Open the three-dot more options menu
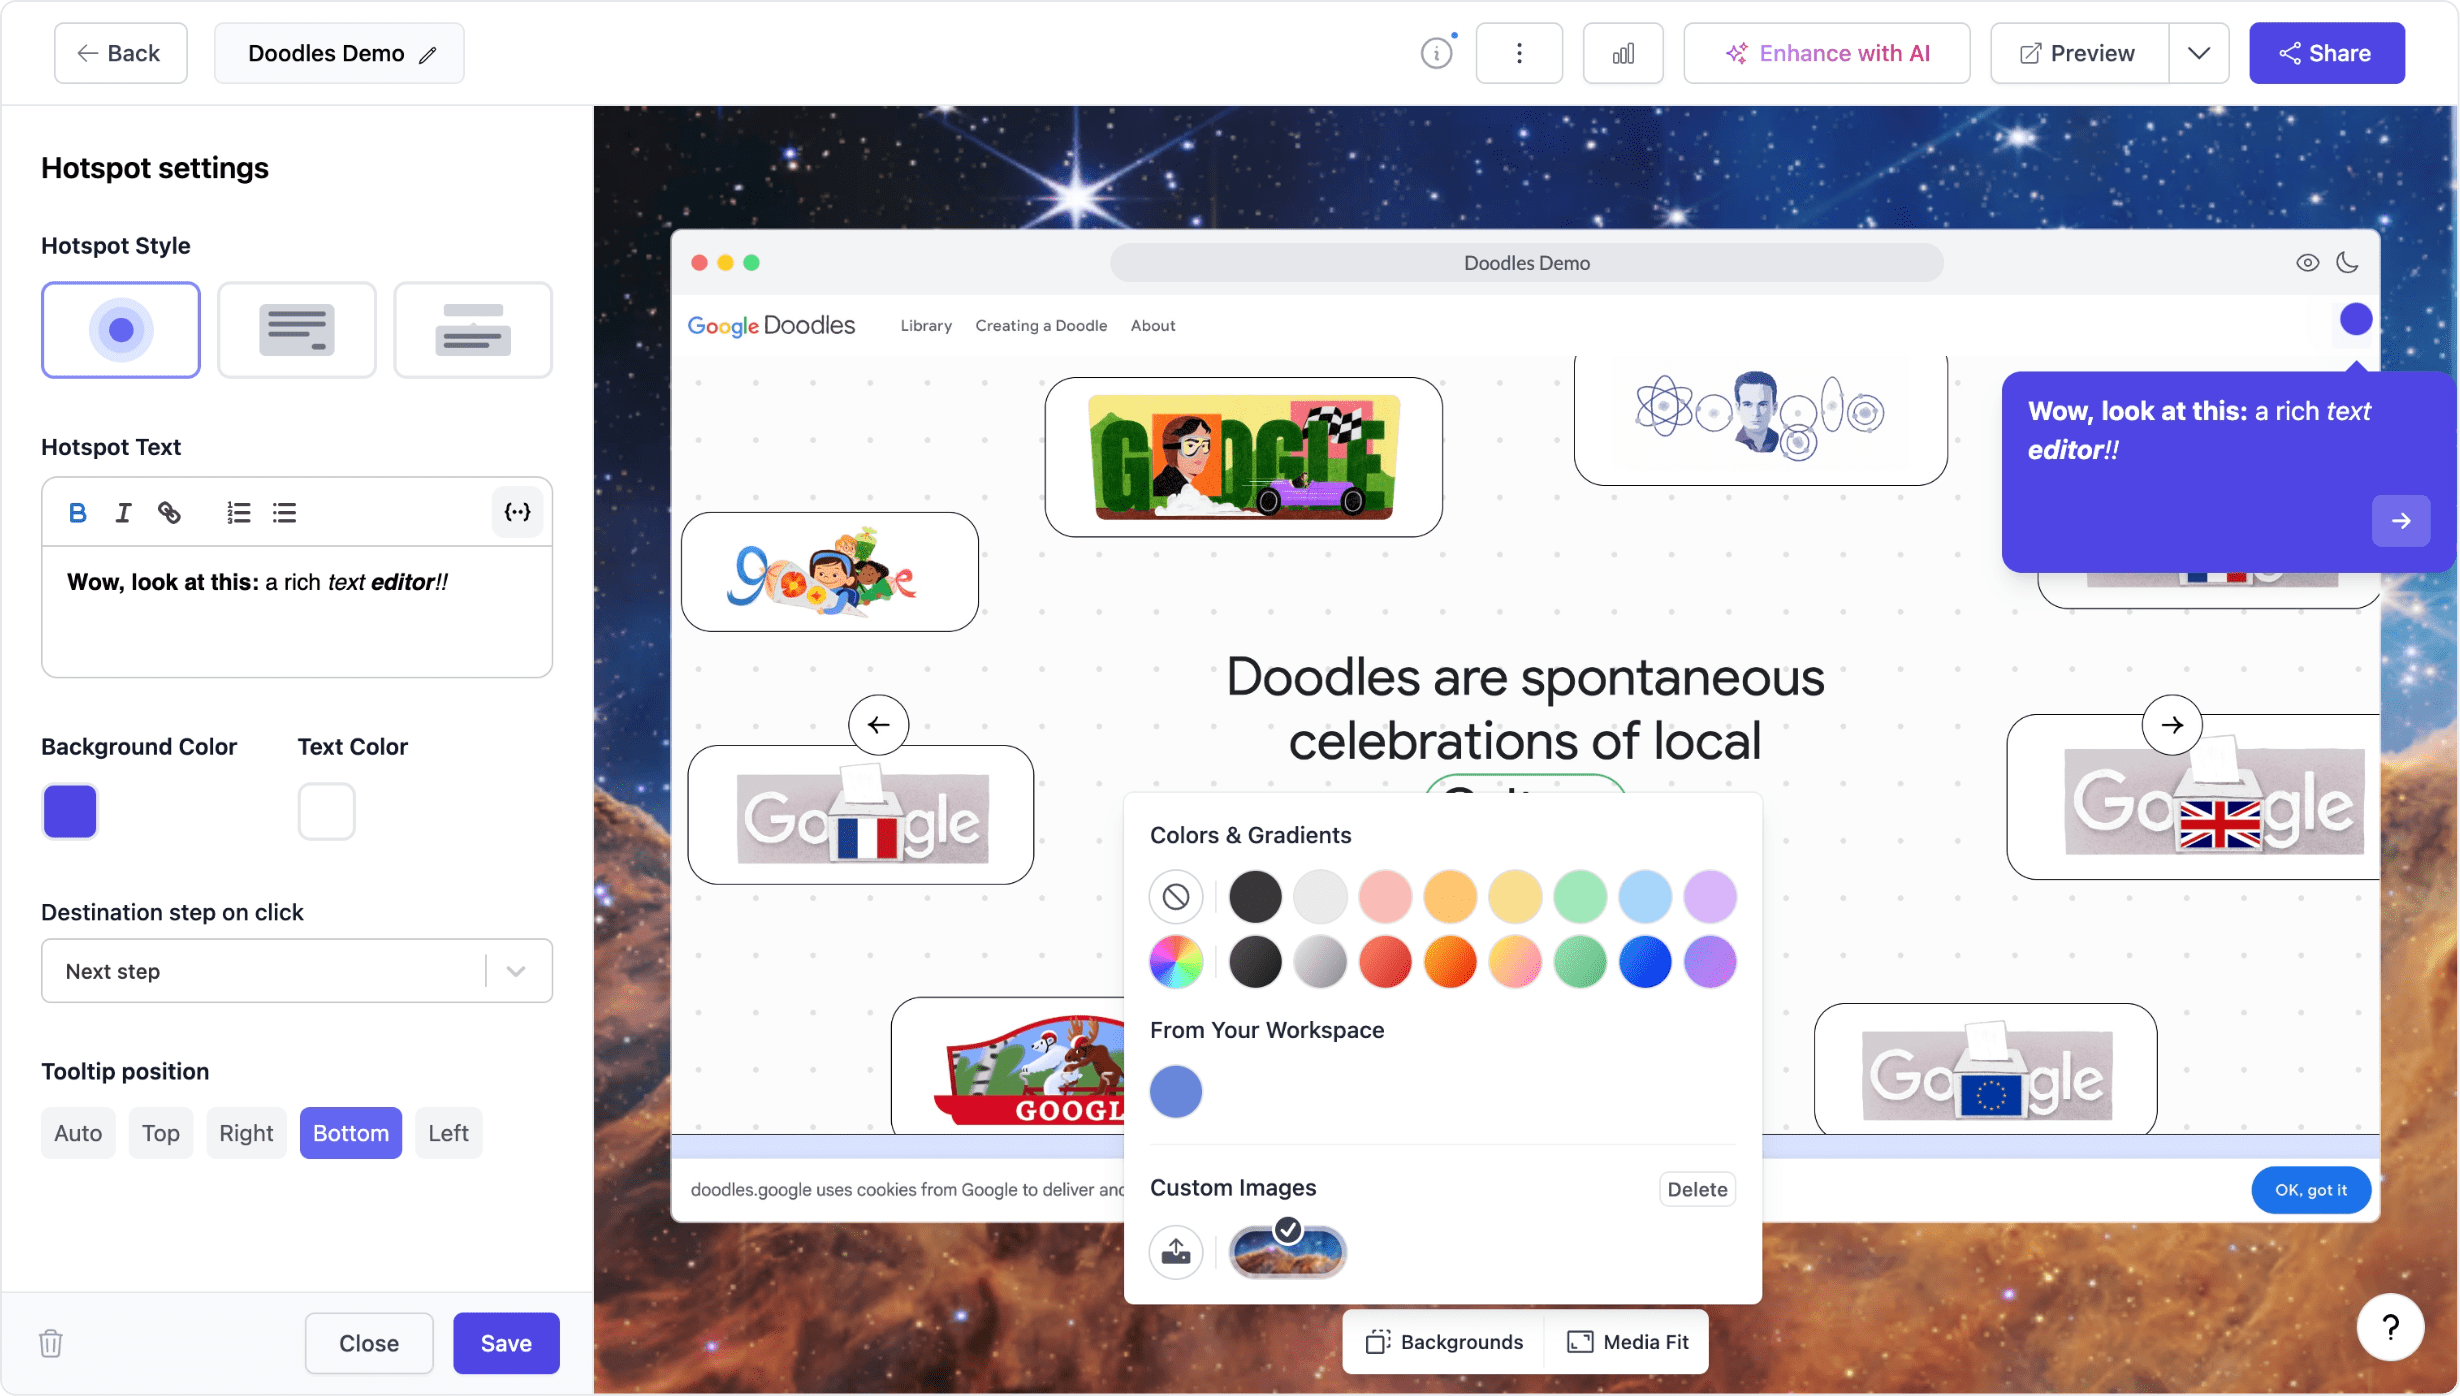Screen dimensions: 2460x1396 click(x=1519, y=53)
